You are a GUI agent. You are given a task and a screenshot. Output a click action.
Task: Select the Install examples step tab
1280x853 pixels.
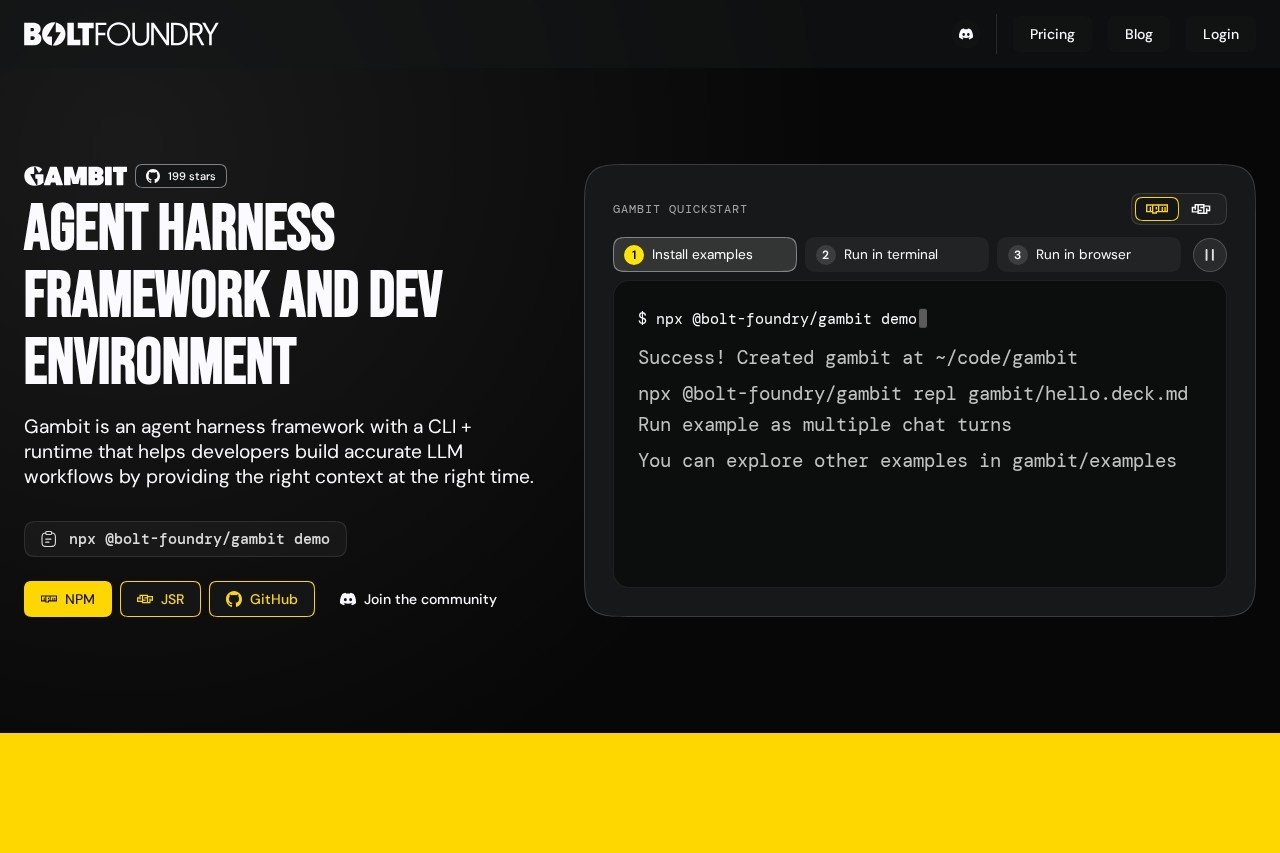coord(704,255)
